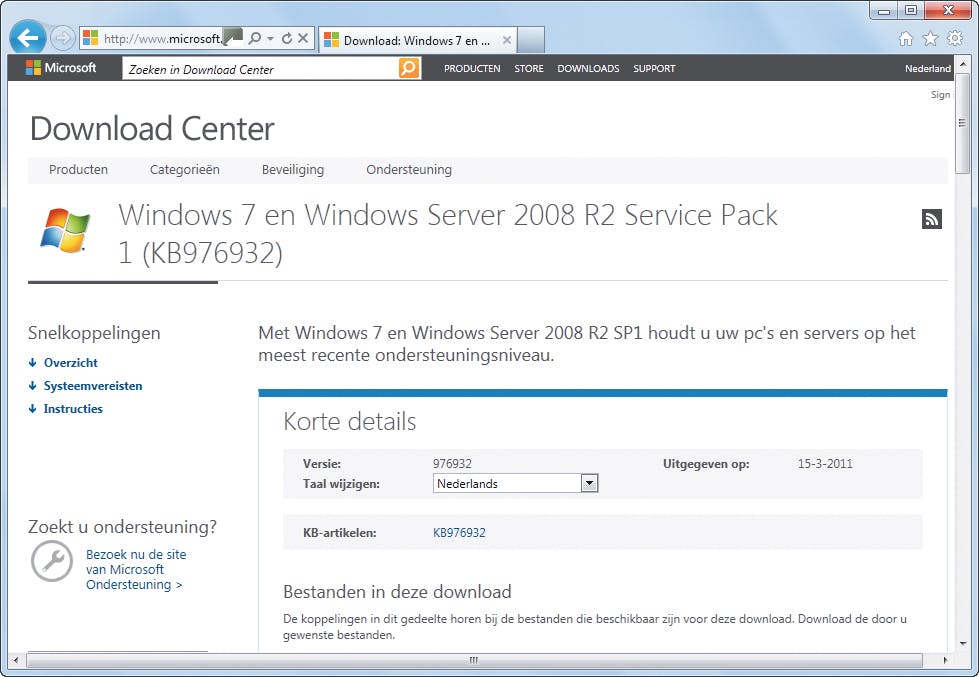Click the horizontal scrollbar thumb
This screenshot has height=677, width=979.
point(474,660)
